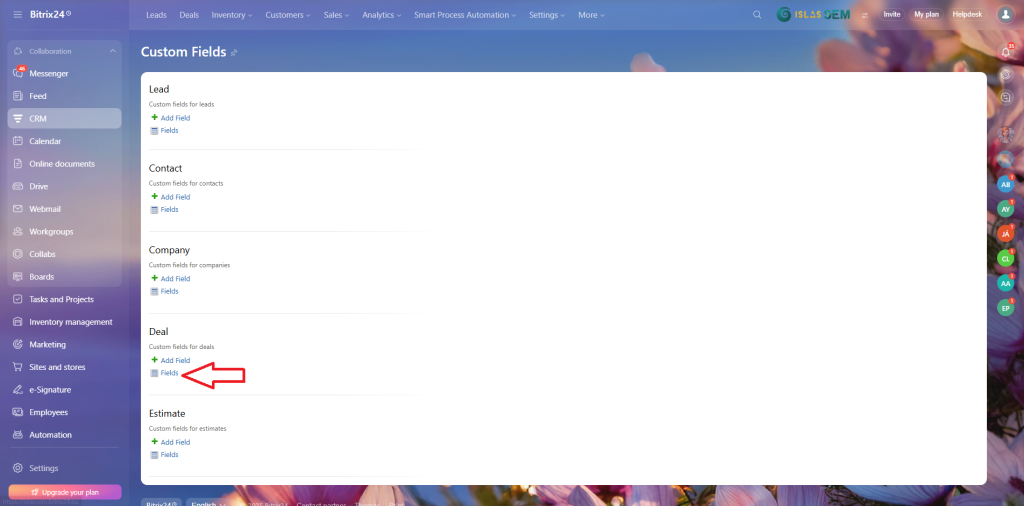
Task: Open the notifications bell icon
Action: point(1005,51)
